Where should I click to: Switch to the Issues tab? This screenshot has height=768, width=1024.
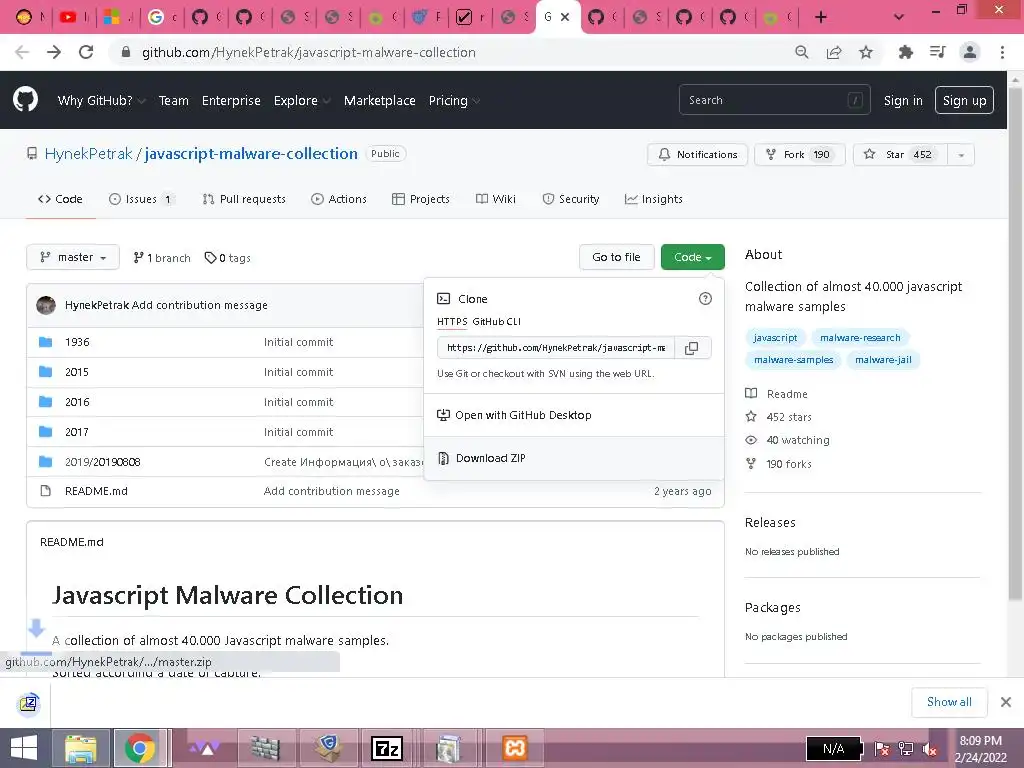coord(142,199)
